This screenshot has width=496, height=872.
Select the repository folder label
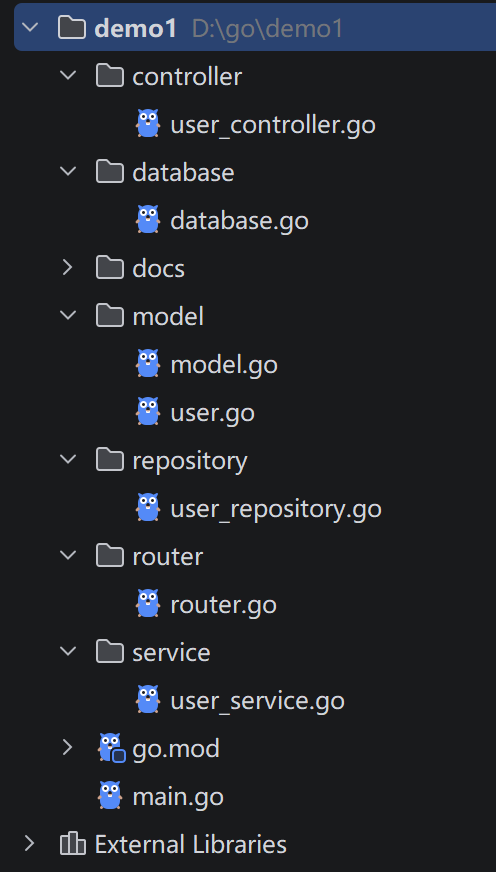[190, 461]
